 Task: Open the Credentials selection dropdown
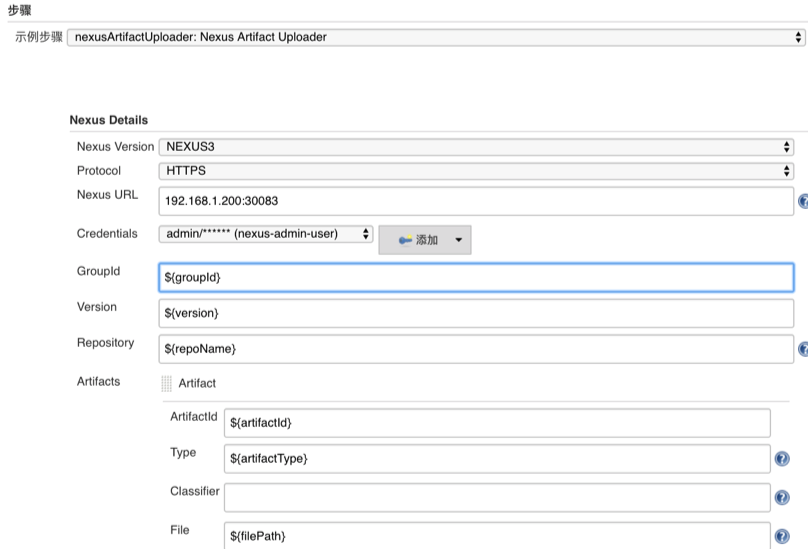click(266, 234)
